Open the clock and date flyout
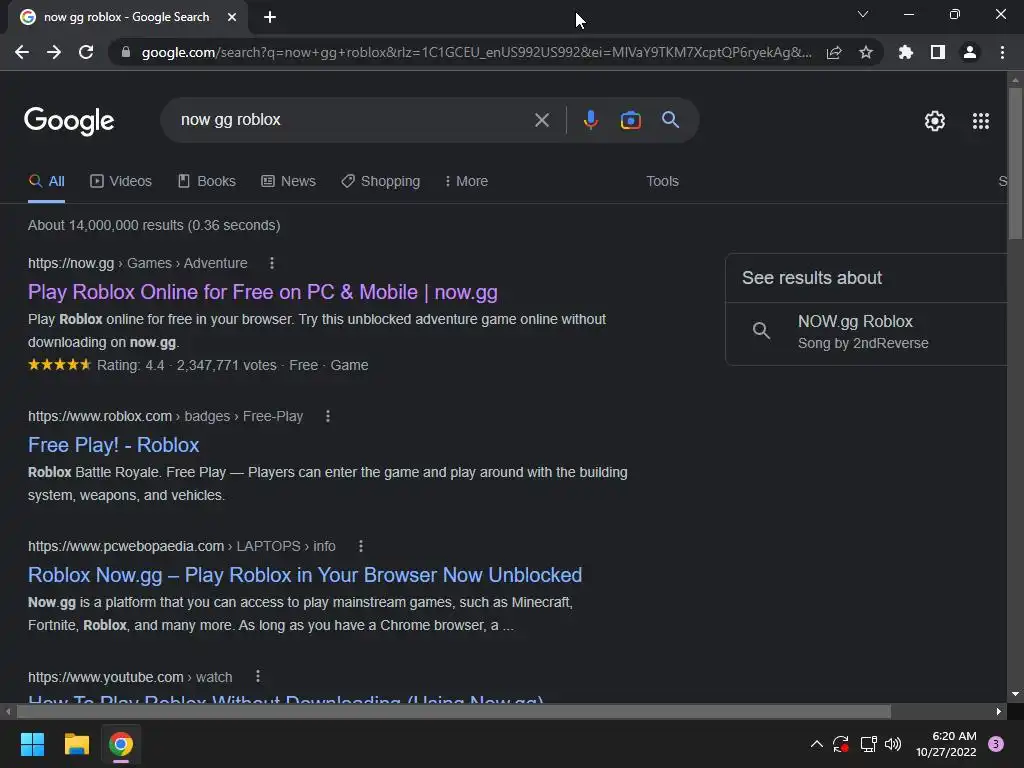This screenshot has height=768, width=1024. pos(946,744)
